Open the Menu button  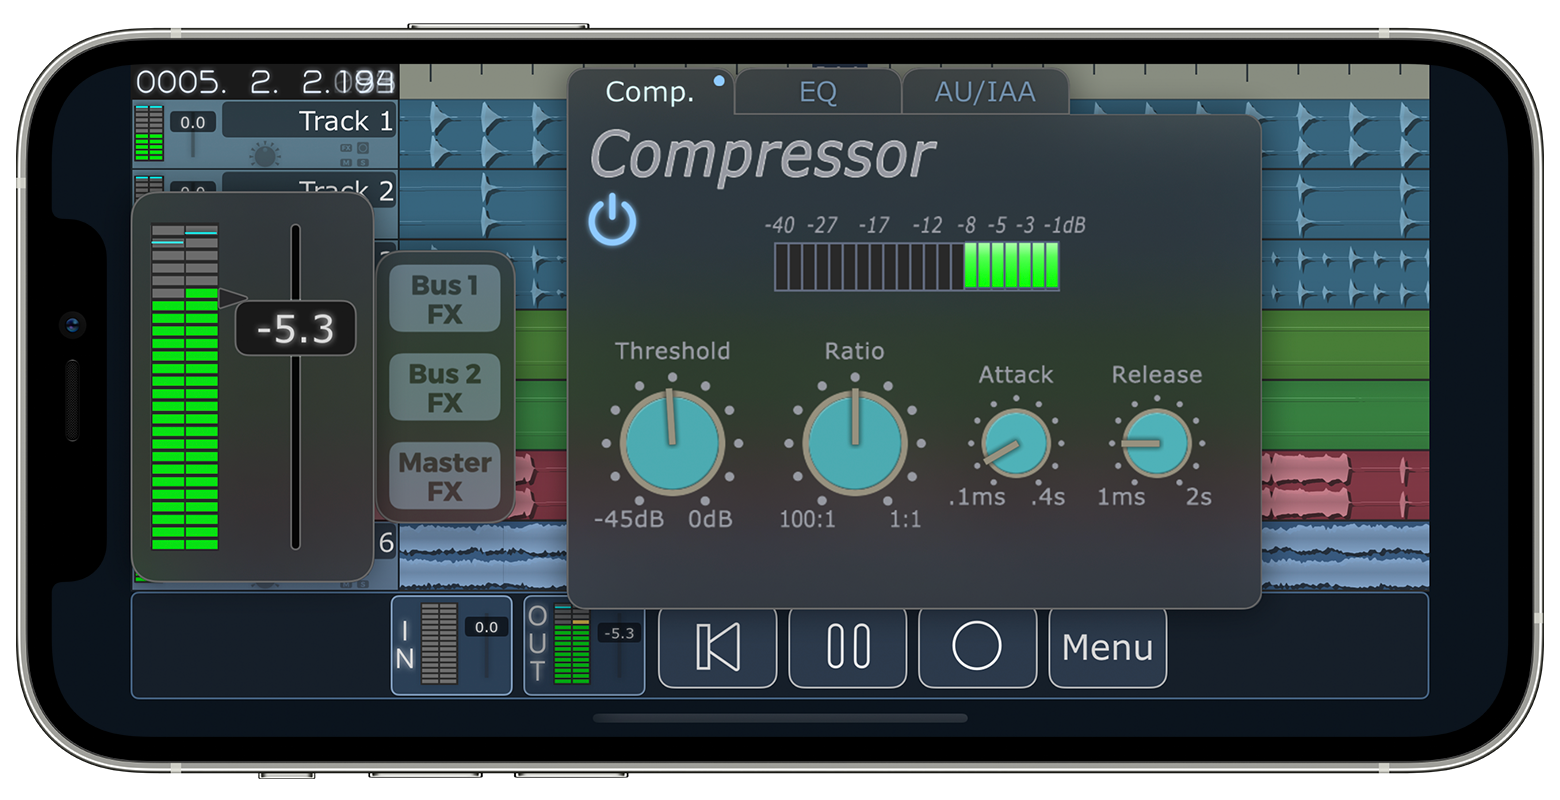click(x=1107, y=647)
